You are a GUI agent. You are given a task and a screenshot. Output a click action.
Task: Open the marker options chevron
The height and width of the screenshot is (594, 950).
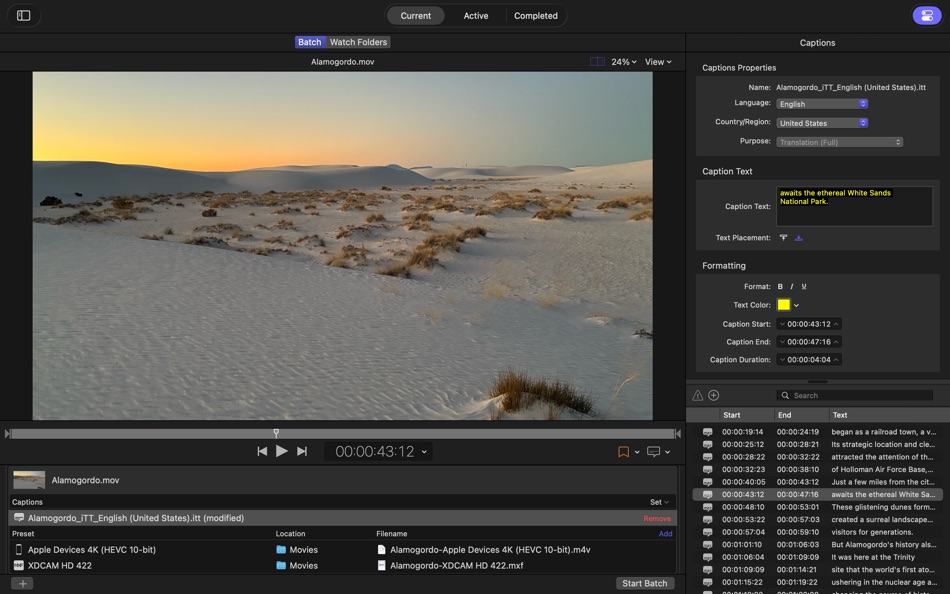(x=637, y=452)
